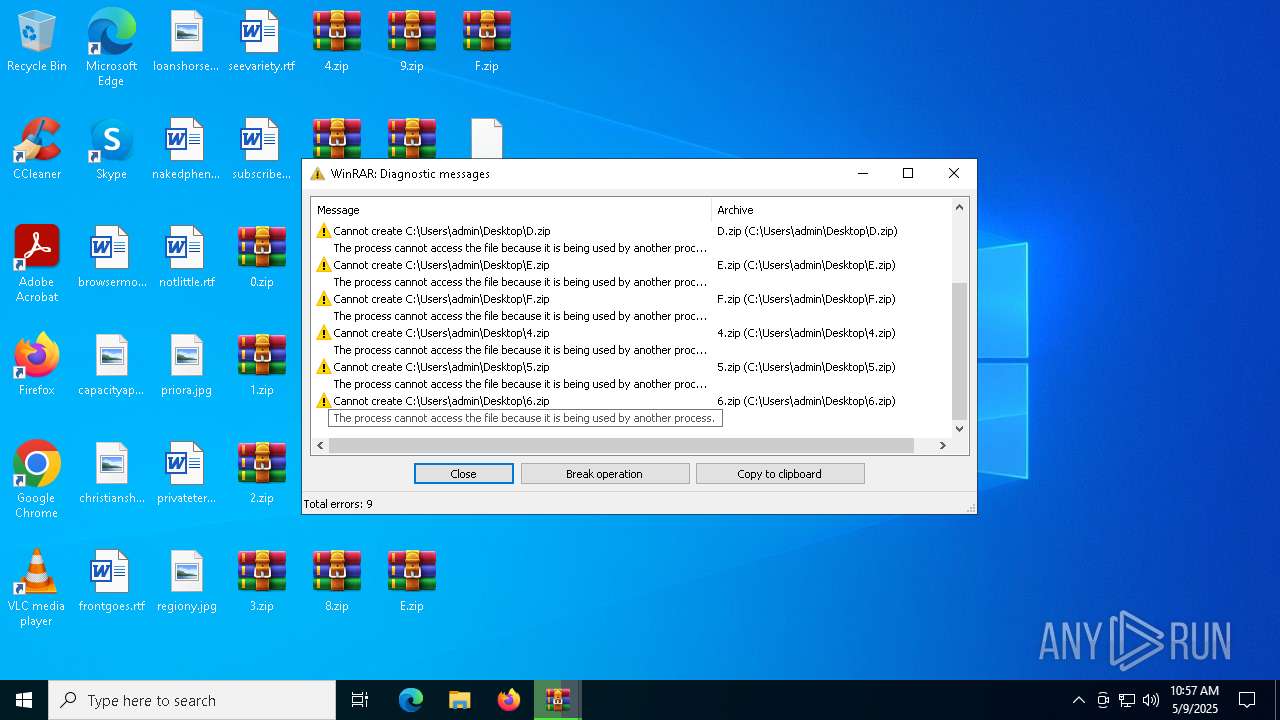Select the 3.zip archive icon
Screen dimensions: 1280x720
(261, 582)
